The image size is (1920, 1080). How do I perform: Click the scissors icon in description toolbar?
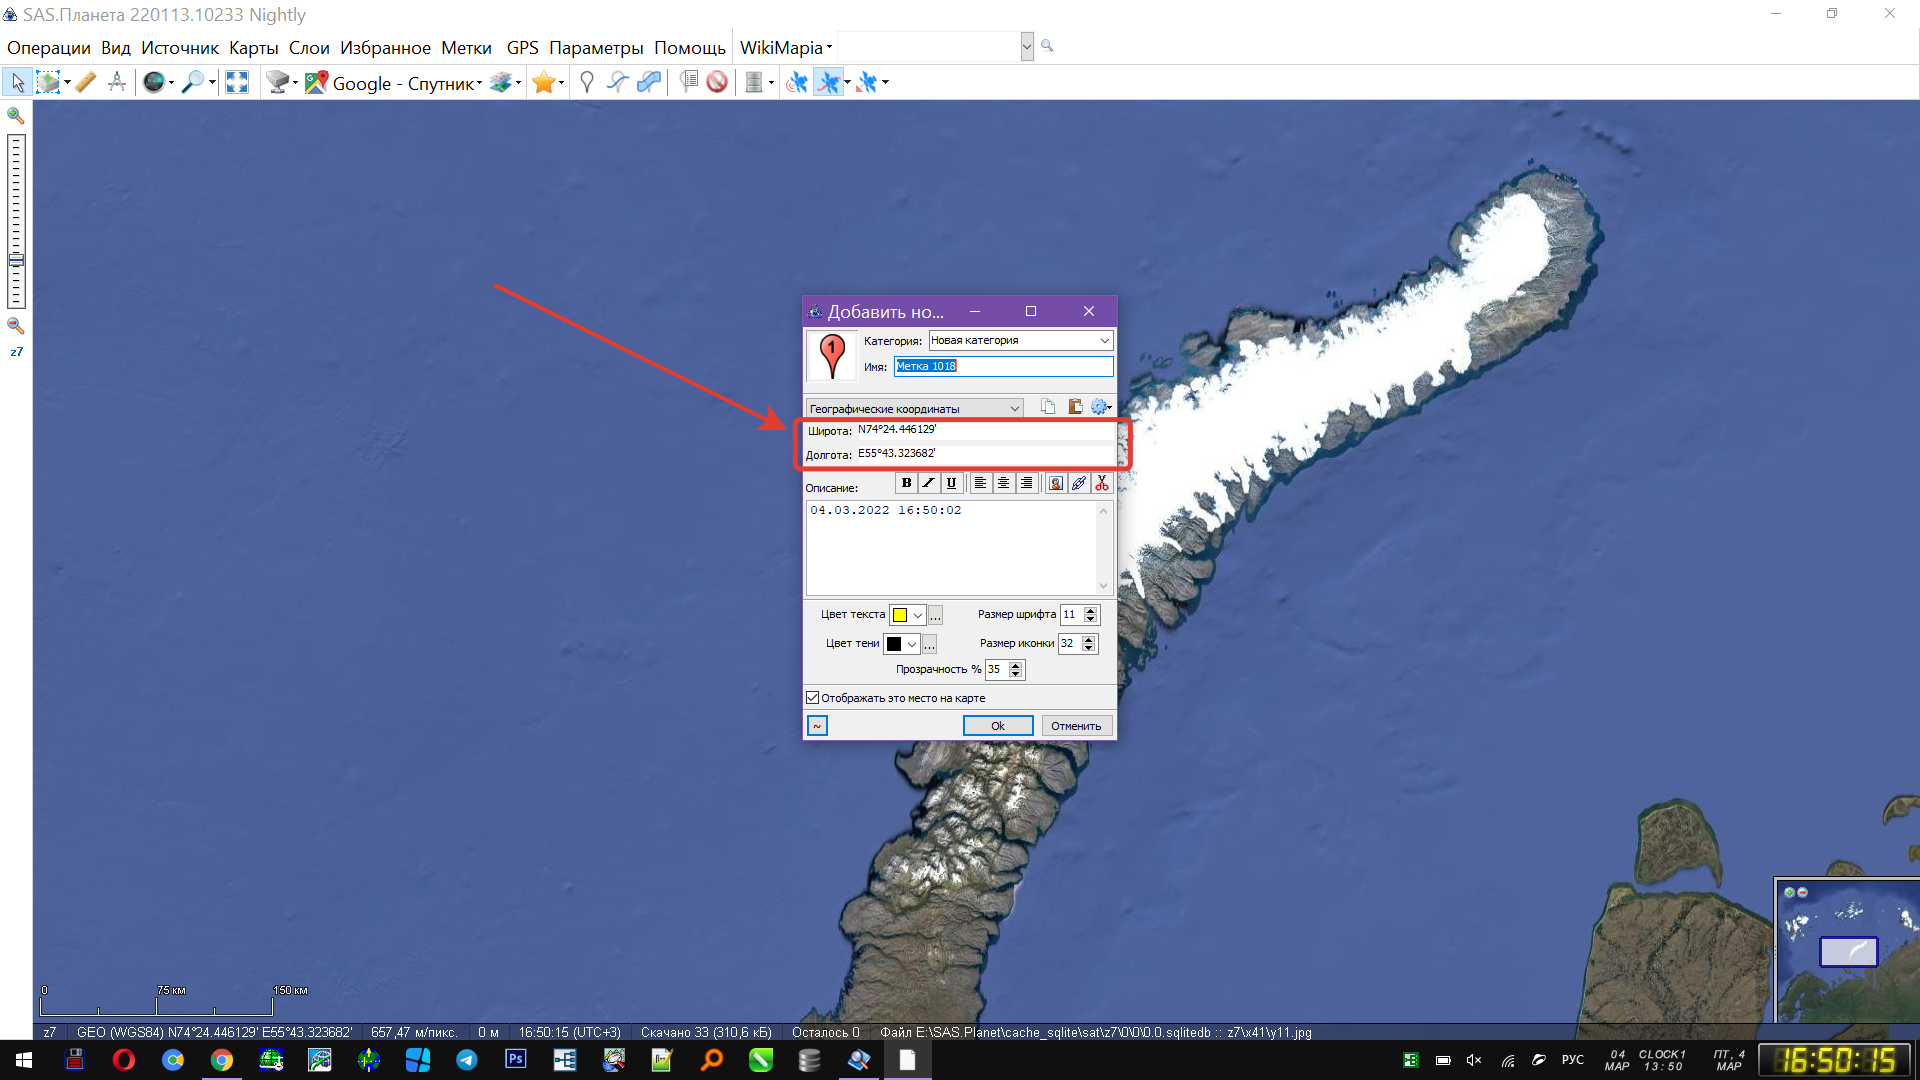[1102, 483]
